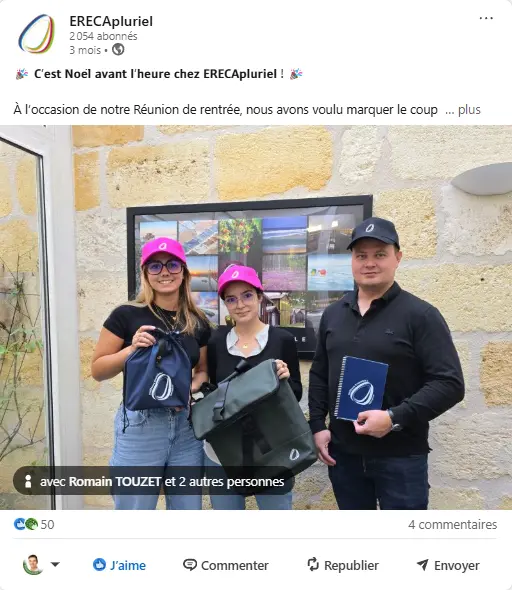
Task: Click your profile avatar near J'aime
Action: coord(33,564)
